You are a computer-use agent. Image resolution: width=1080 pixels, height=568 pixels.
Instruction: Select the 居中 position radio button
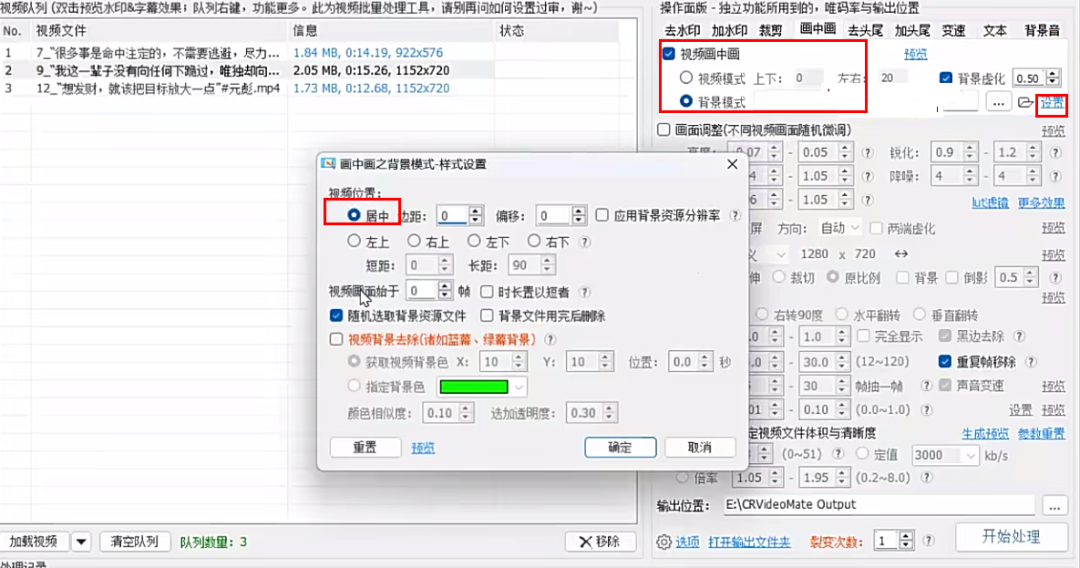tap(353, 215)
